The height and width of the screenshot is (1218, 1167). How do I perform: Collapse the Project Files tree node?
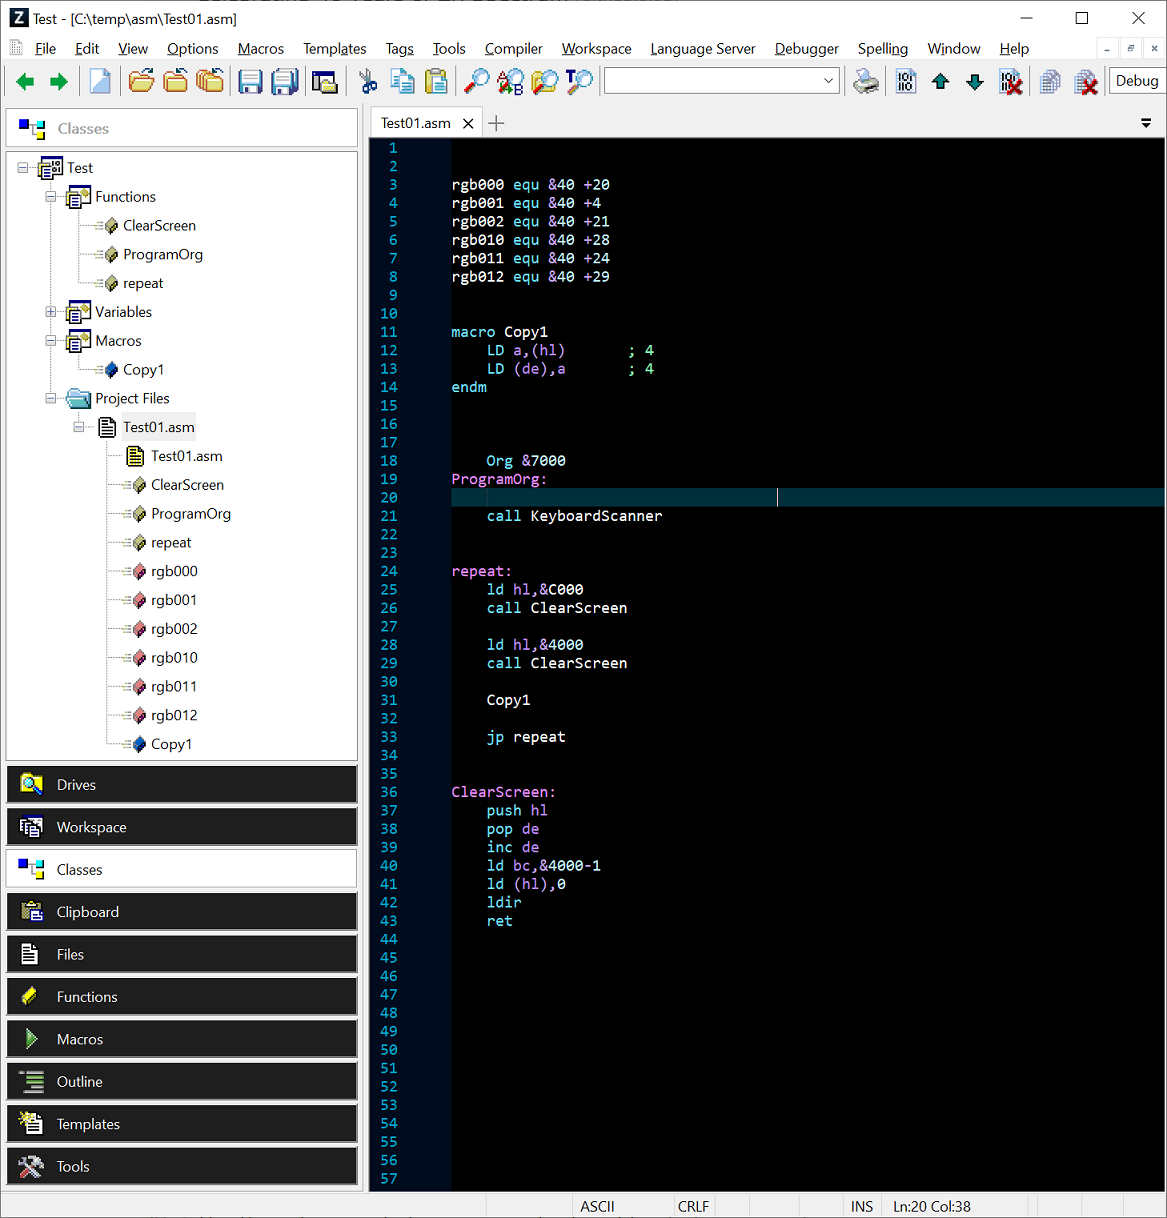51,398
